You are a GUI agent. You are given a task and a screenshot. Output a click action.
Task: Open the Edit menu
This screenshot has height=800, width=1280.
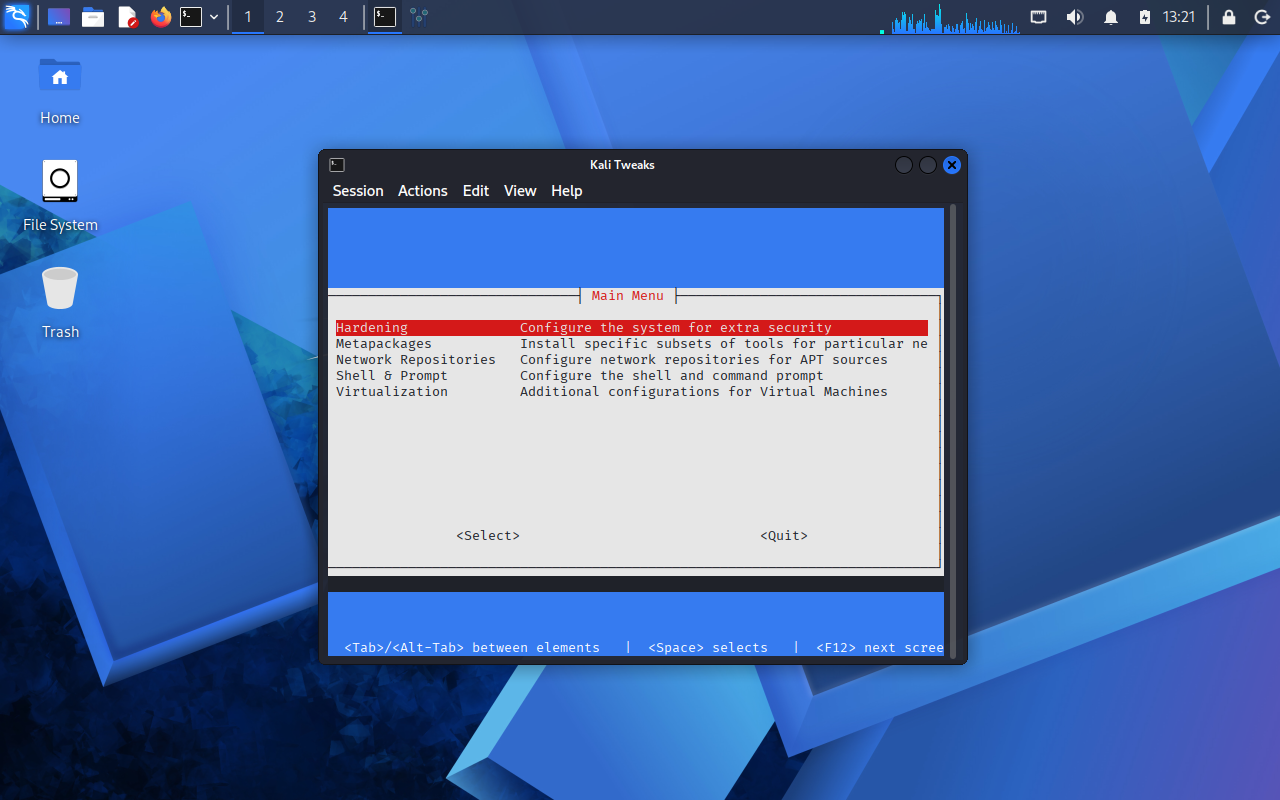(x=476, y=191)
